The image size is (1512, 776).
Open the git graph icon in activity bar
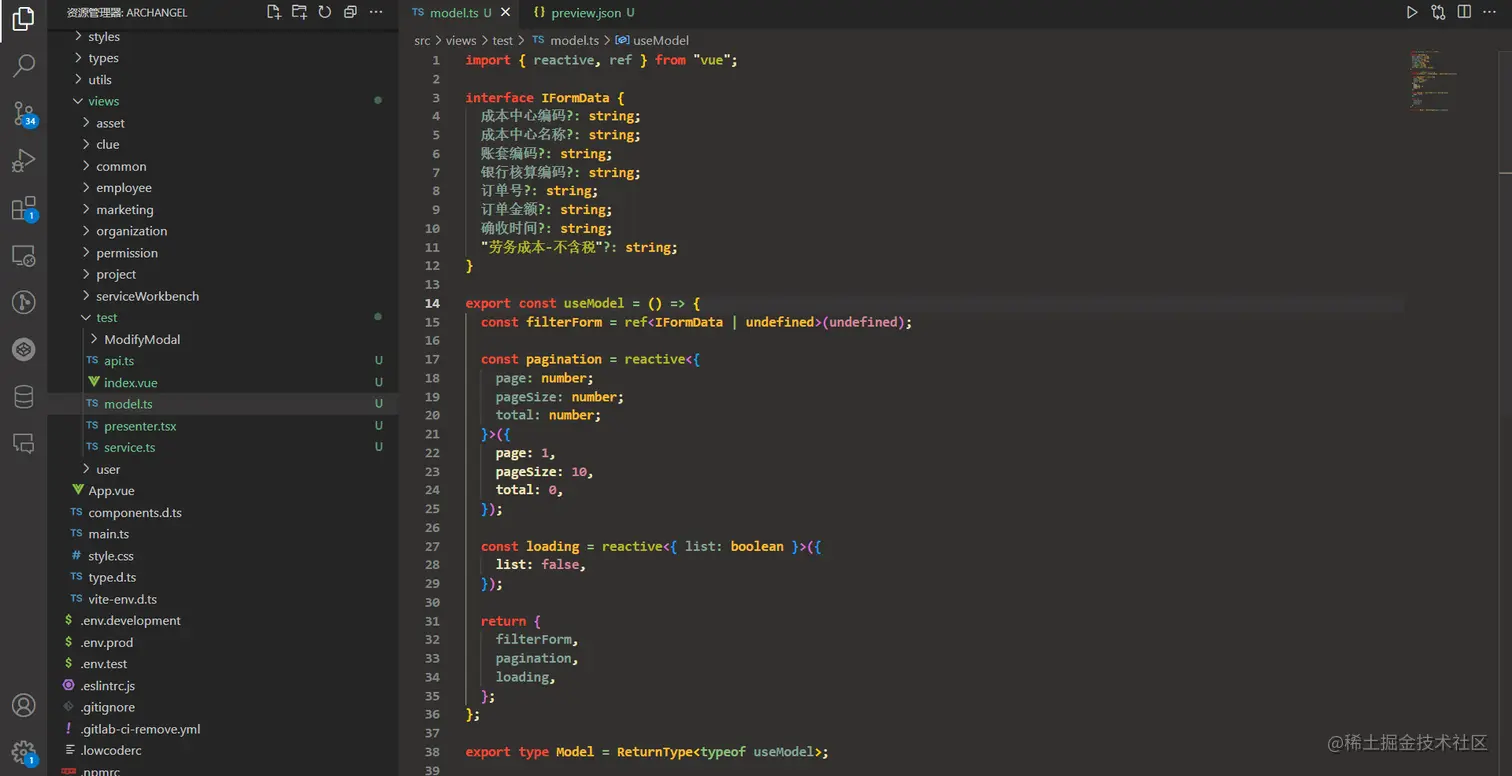(23, 302)
